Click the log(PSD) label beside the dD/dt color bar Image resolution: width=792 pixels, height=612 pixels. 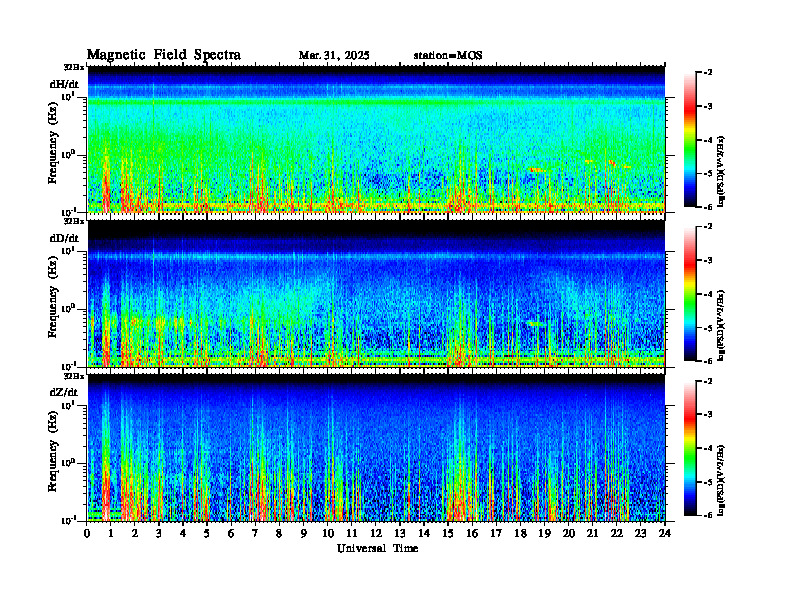pyautogui.click(x=721, y=326)
